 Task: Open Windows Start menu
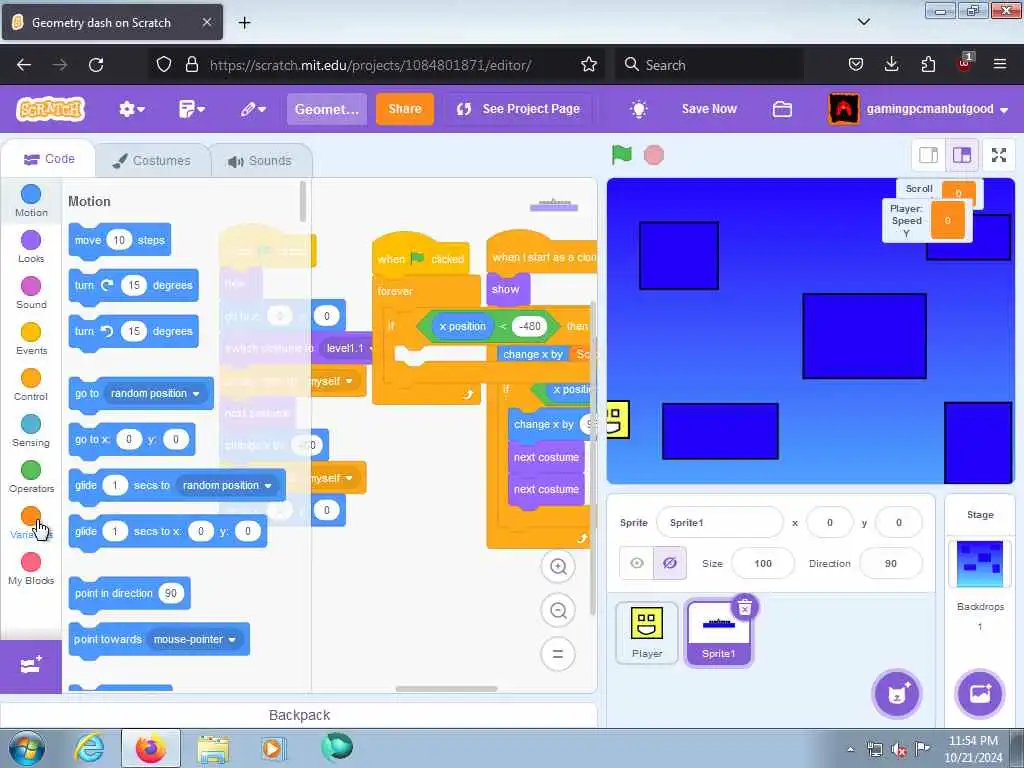(27, 748)
